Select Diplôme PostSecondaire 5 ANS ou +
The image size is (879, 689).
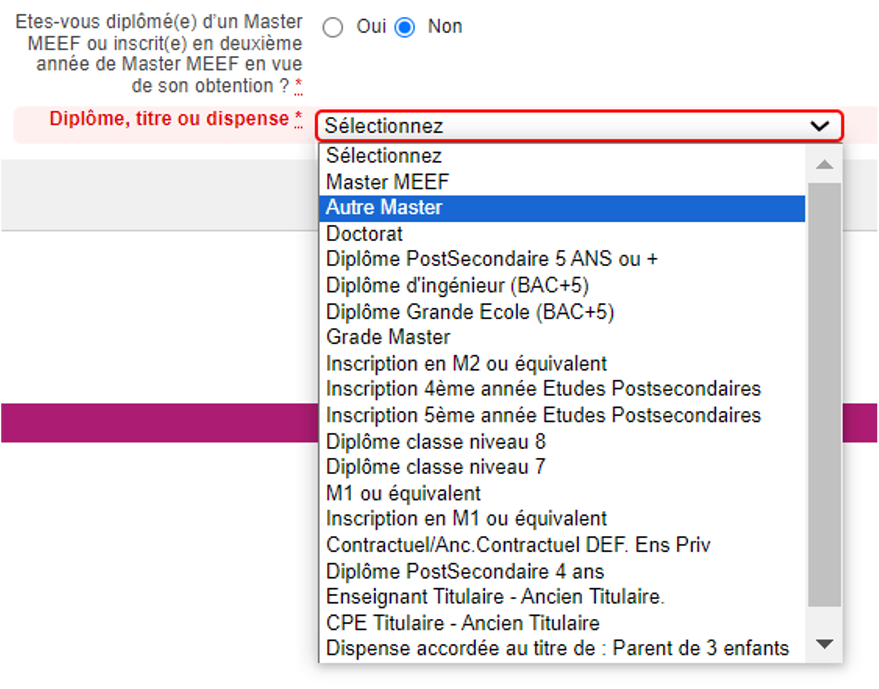[x=492, y=260]
